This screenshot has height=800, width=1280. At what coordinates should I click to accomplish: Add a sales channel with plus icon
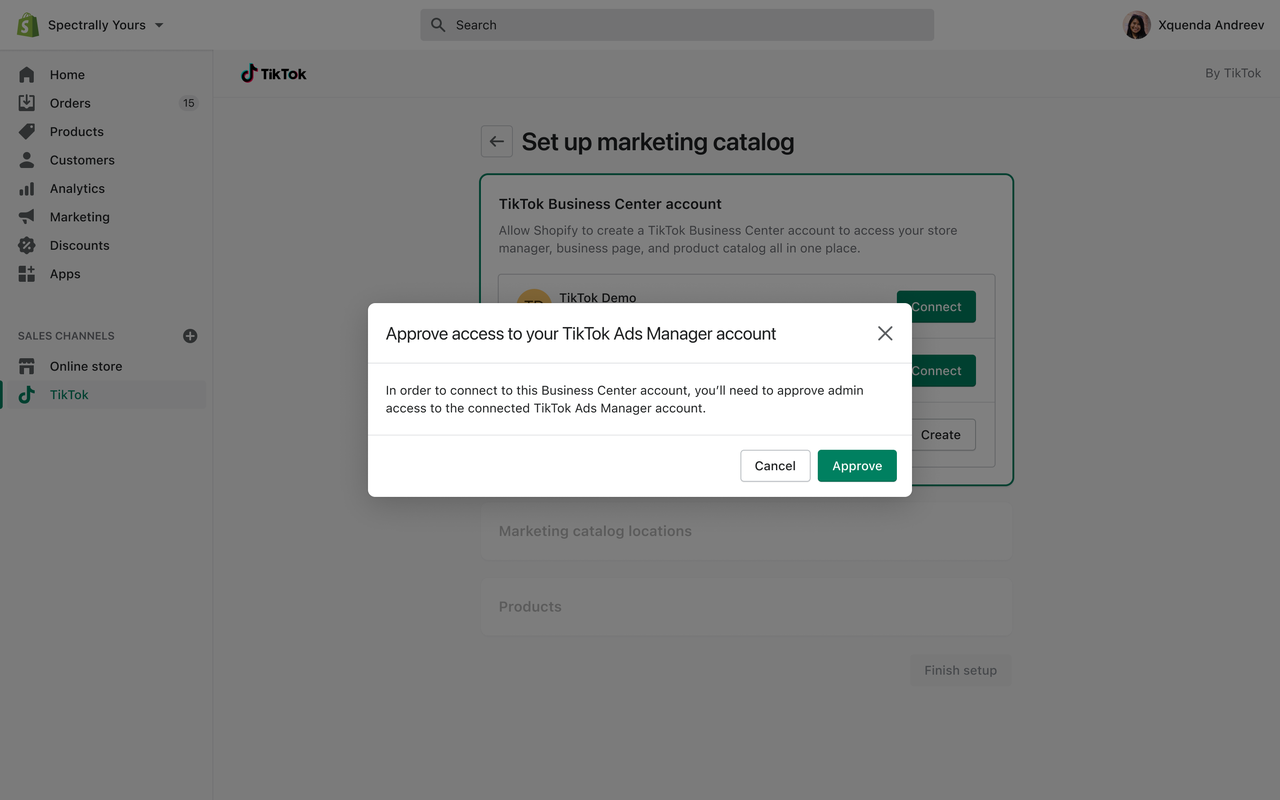click(190, 336)
